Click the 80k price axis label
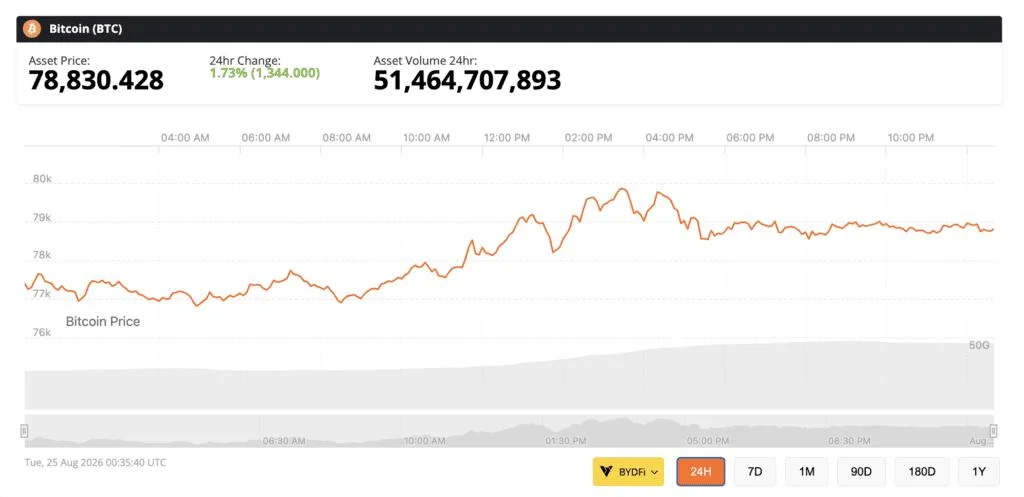This screenshot has width=1024, height=497. [42, 180]
